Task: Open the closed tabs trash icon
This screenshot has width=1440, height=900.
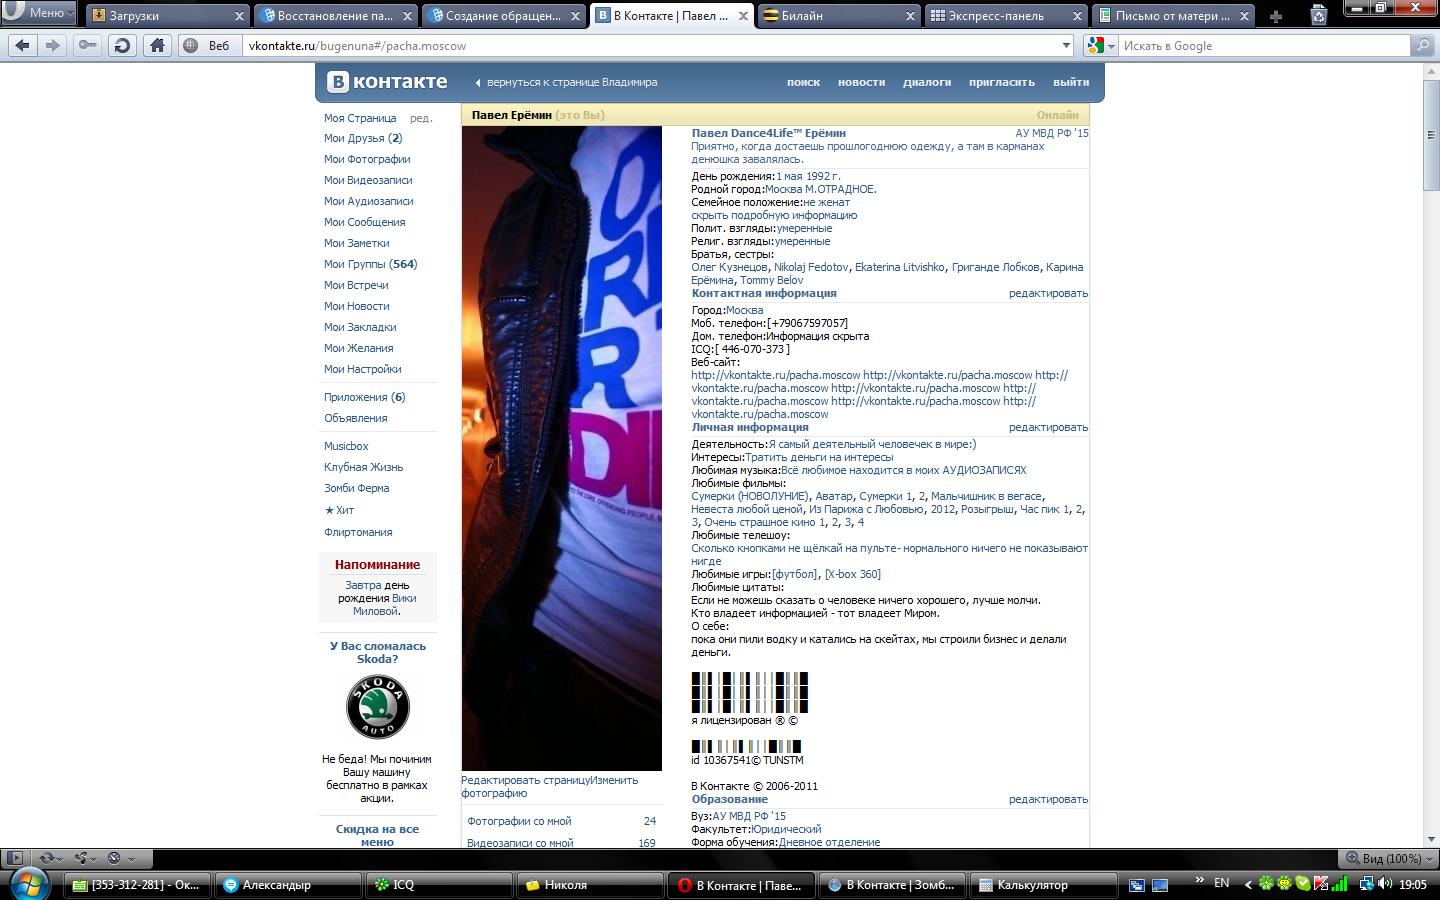Action: tap(1318, 15)
